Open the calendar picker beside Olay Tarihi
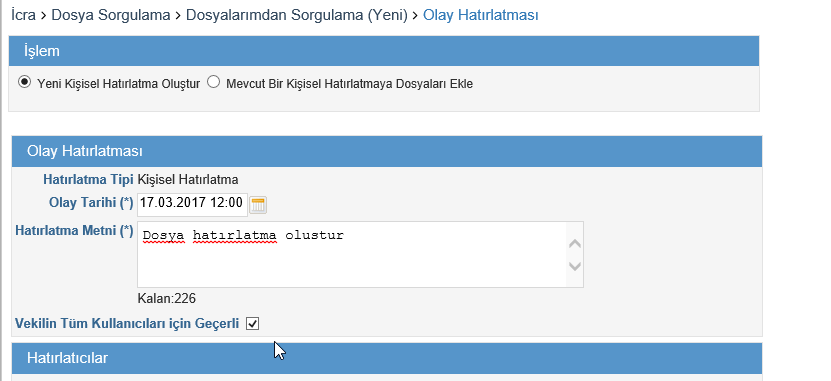The height and width of the screenshot is (381, 831). click(258, 205)
